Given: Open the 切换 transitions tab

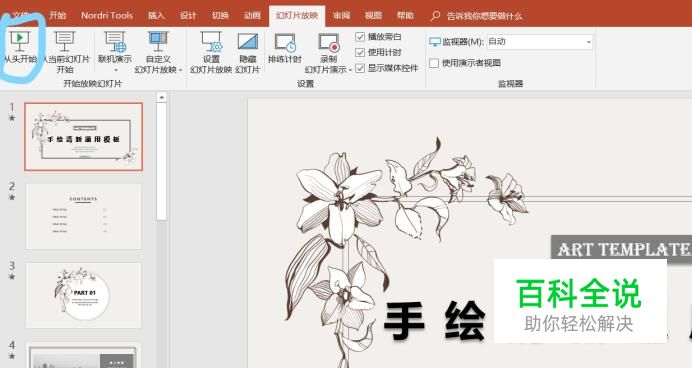Looking at the screenshot, I should point(220,15).
